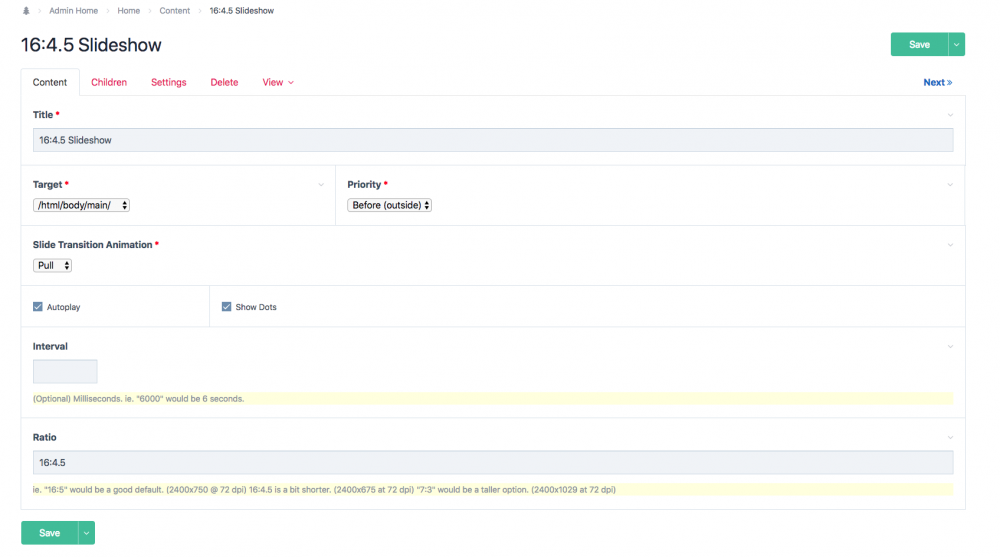Open the Target select dropdown

pyautogui.click(x=81, y=205)
